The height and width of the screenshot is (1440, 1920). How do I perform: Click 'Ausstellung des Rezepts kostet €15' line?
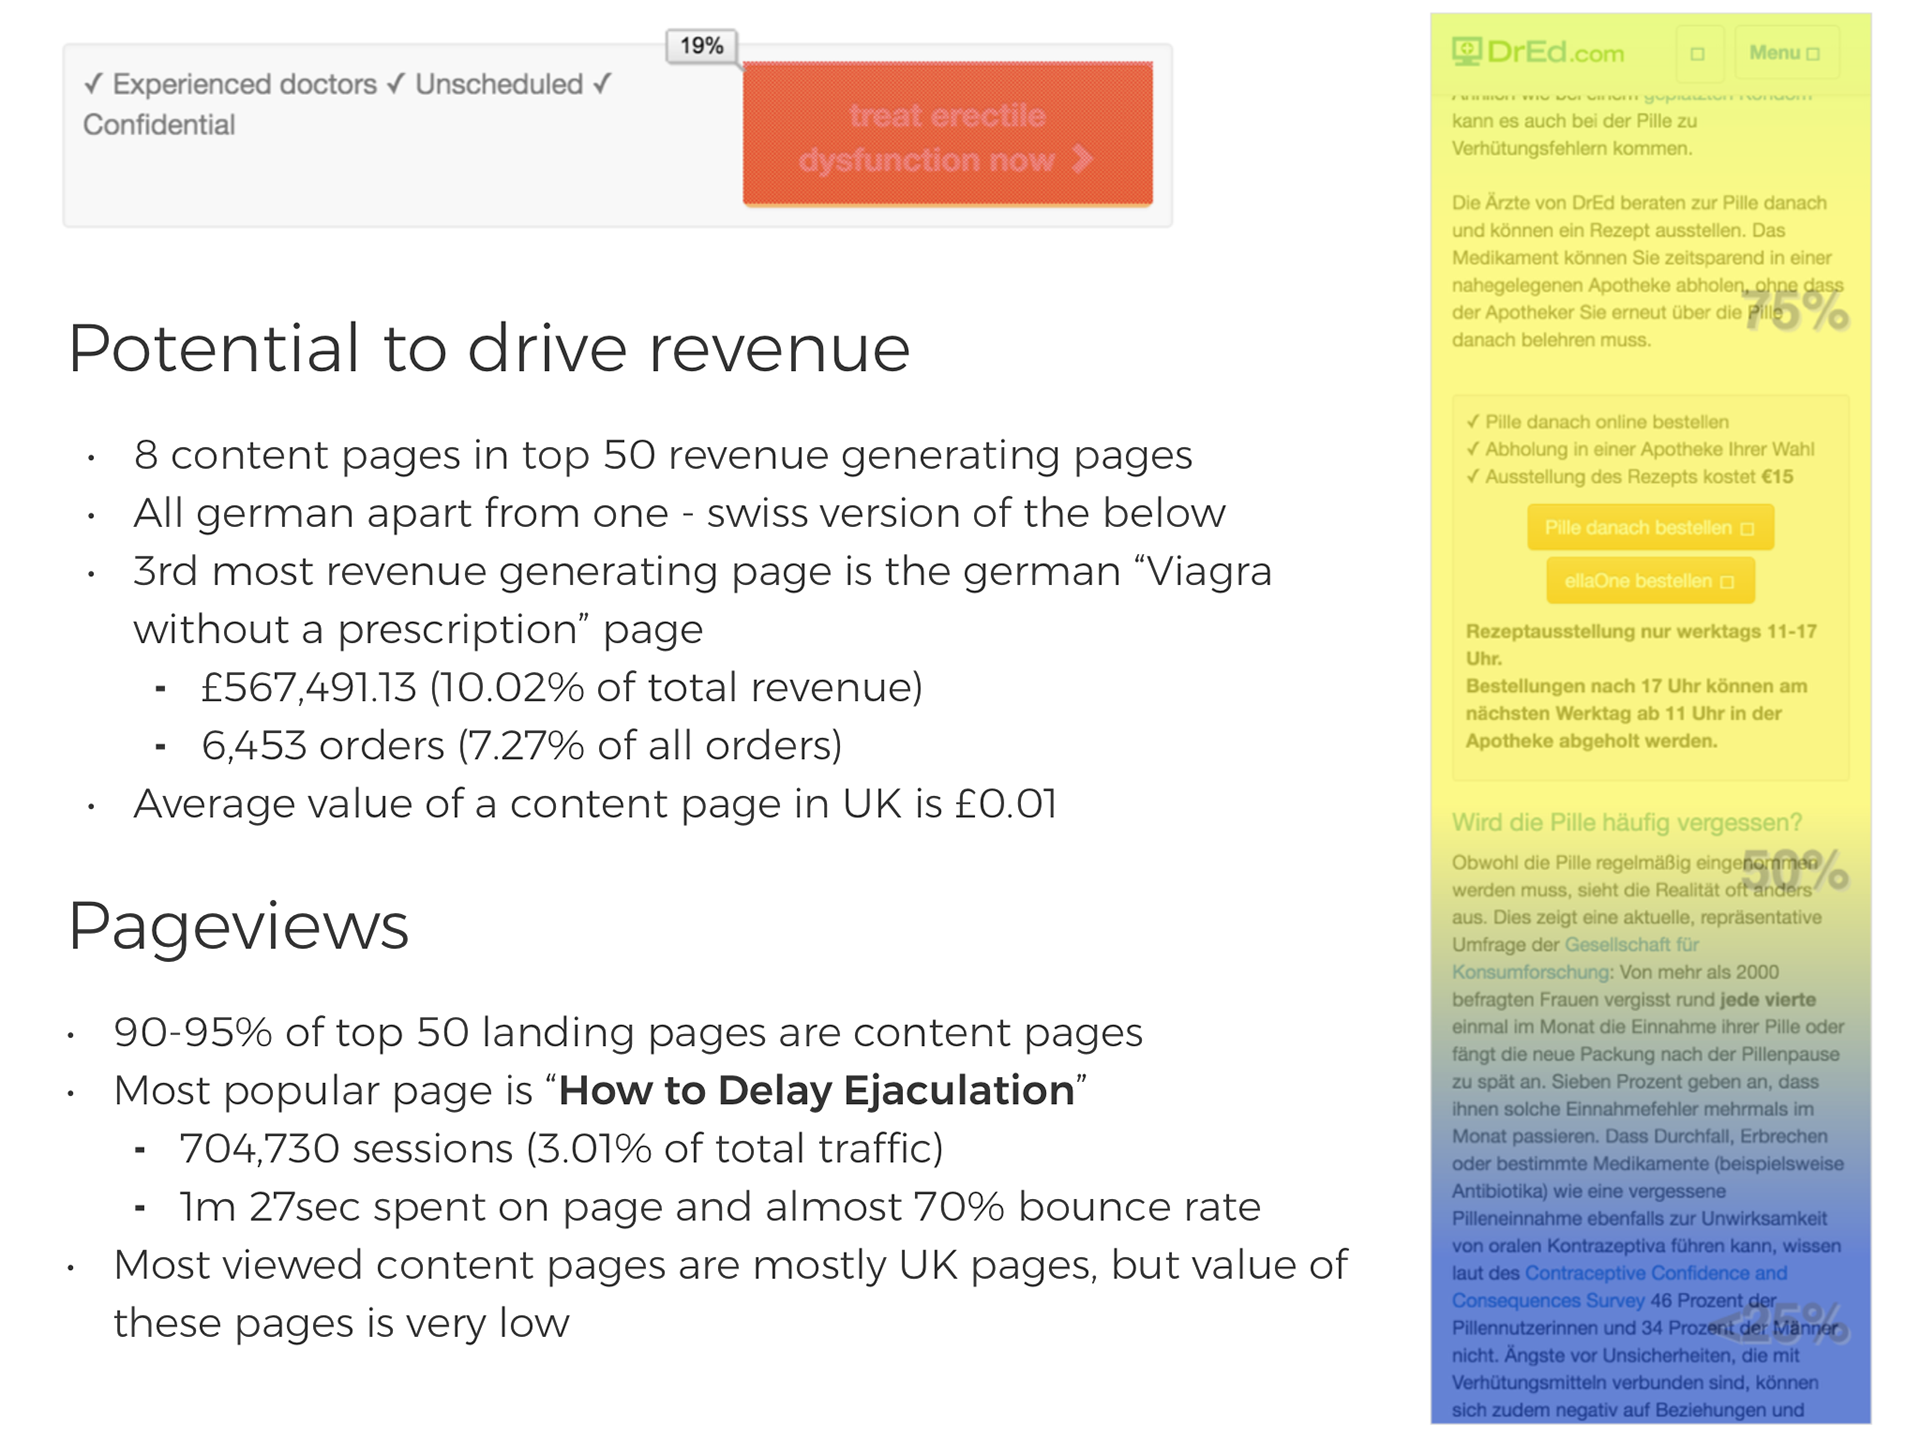1630,477
